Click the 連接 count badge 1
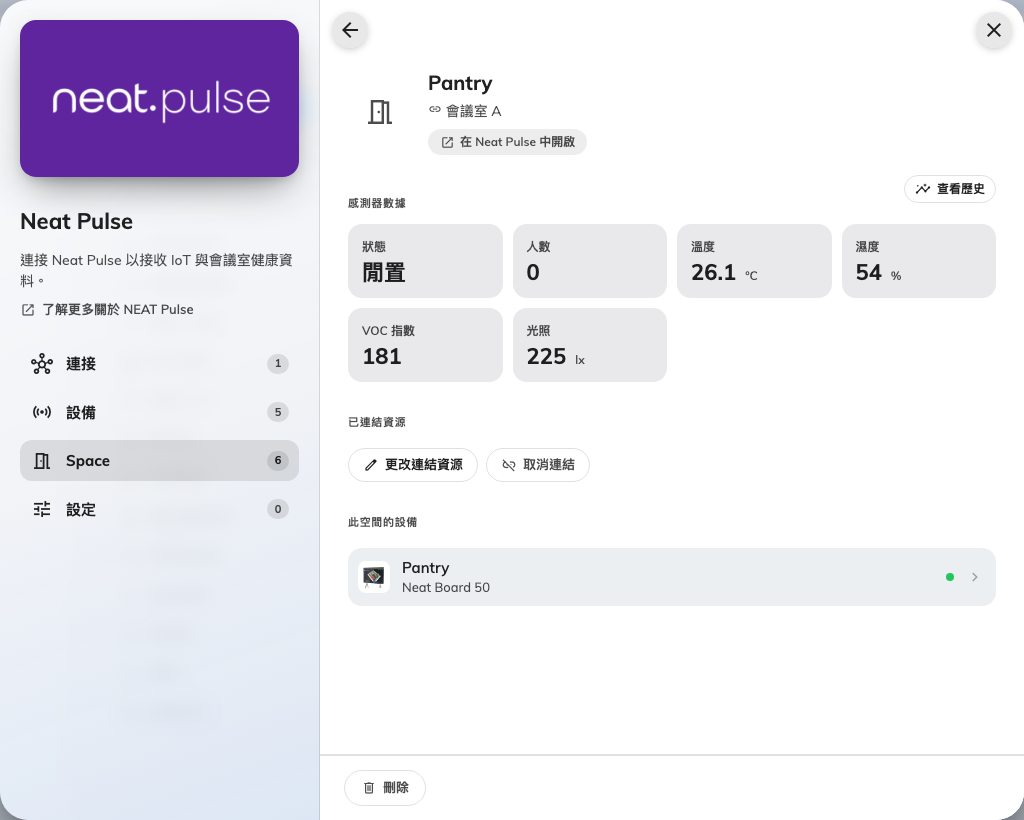 pos(278,364)
